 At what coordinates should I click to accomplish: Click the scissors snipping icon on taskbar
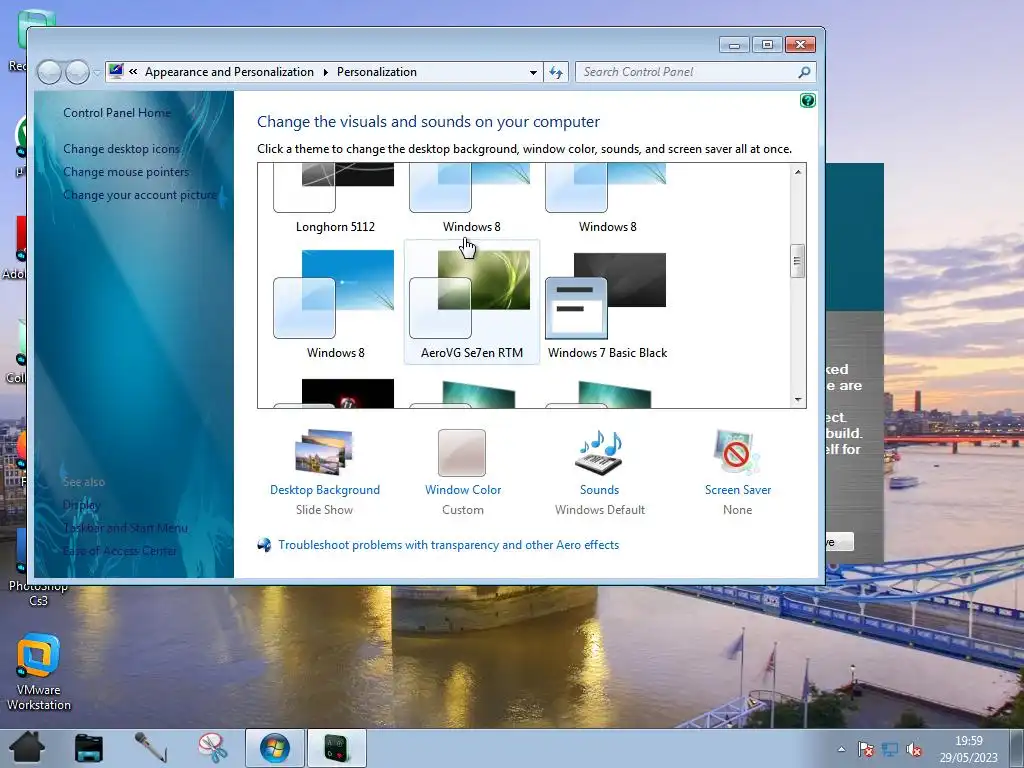coord(212,748)
